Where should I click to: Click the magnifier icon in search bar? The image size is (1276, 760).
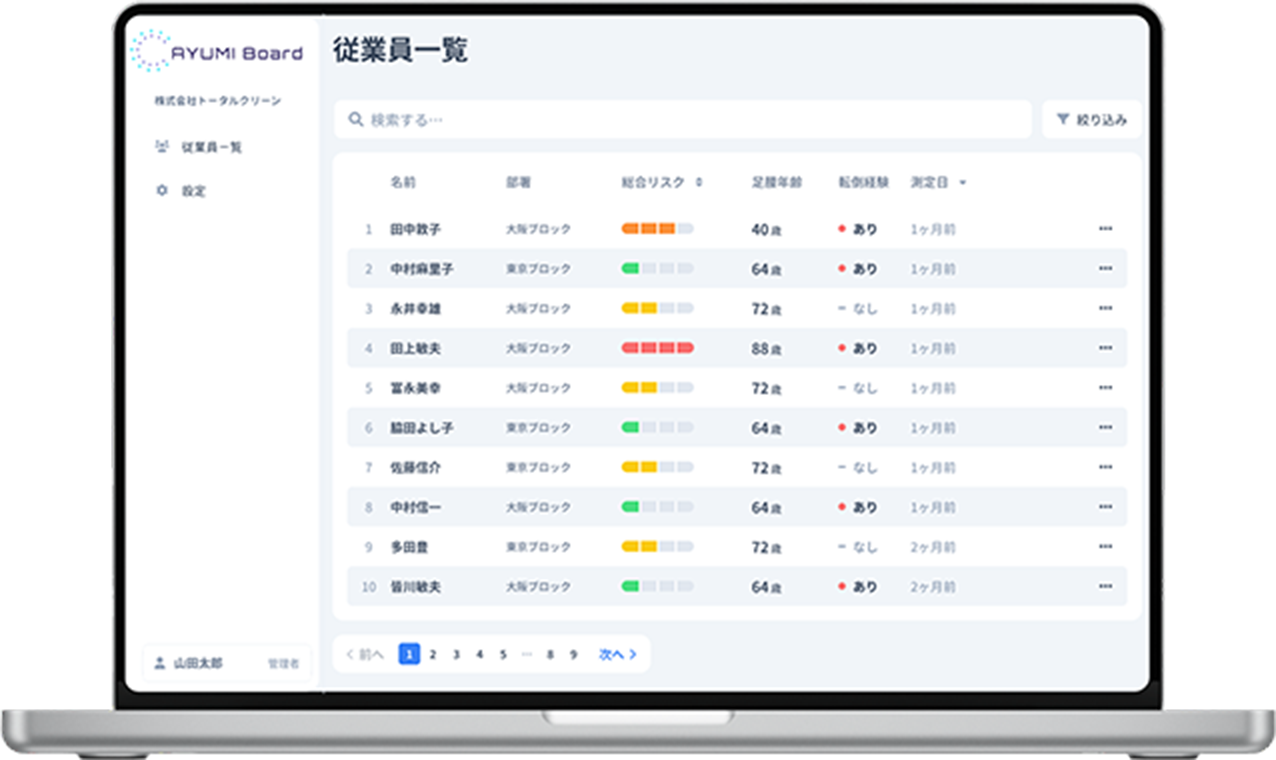(x=355, y=120)
